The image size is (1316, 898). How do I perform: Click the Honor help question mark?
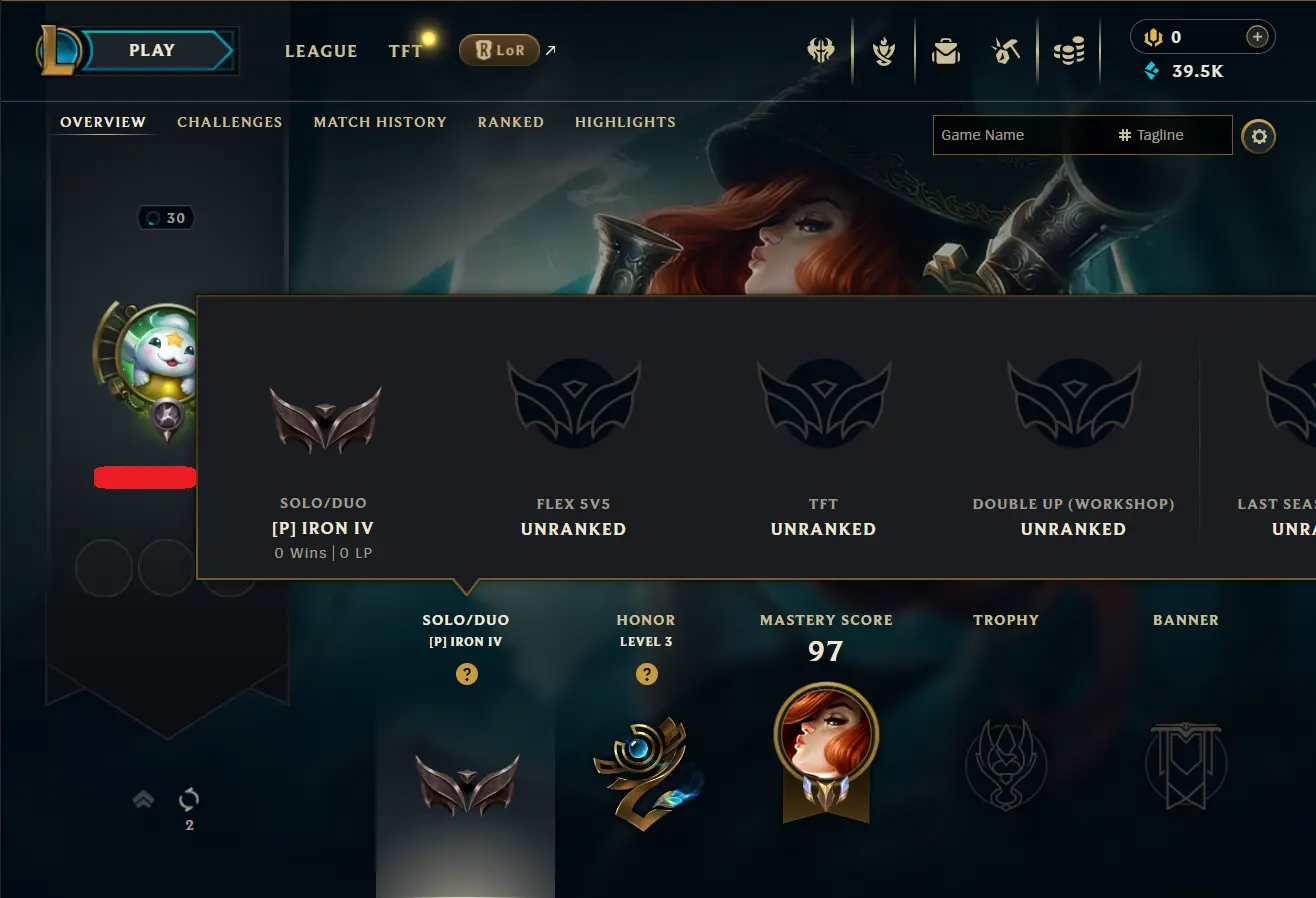(646, 674)
